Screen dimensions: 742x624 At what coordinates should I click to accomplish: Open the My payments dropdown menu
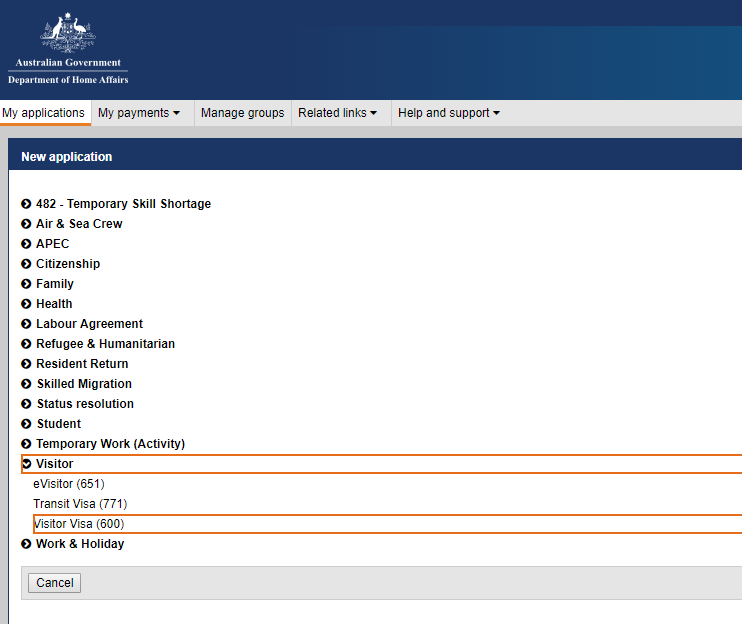[x=139, y=113]
